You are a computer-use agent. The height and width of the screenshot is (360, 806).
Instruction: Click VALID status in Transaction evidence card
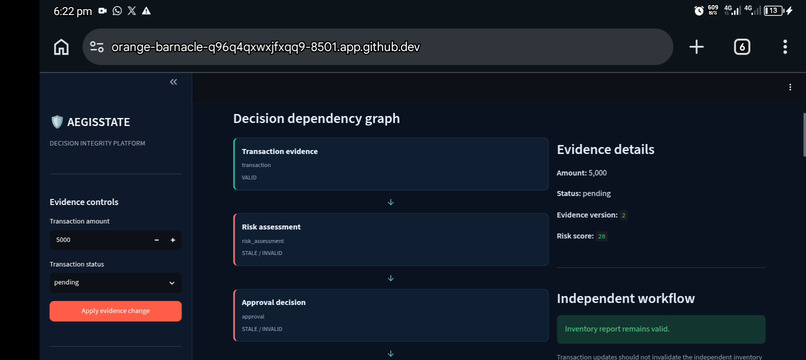(x=249, y=177)
